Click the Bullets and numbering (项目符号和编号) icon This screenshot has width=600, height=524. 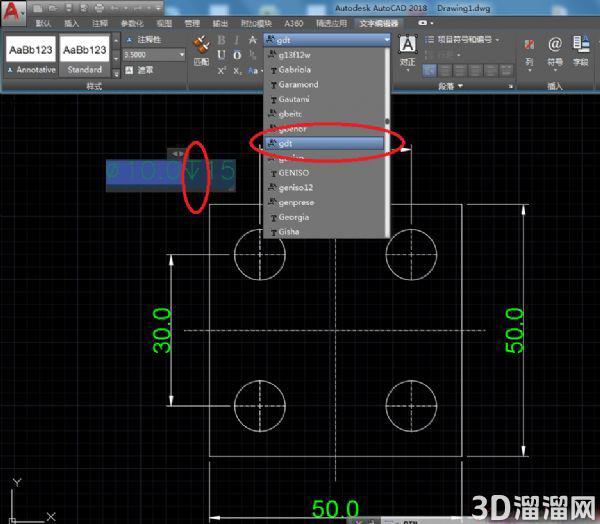(430, 39)
